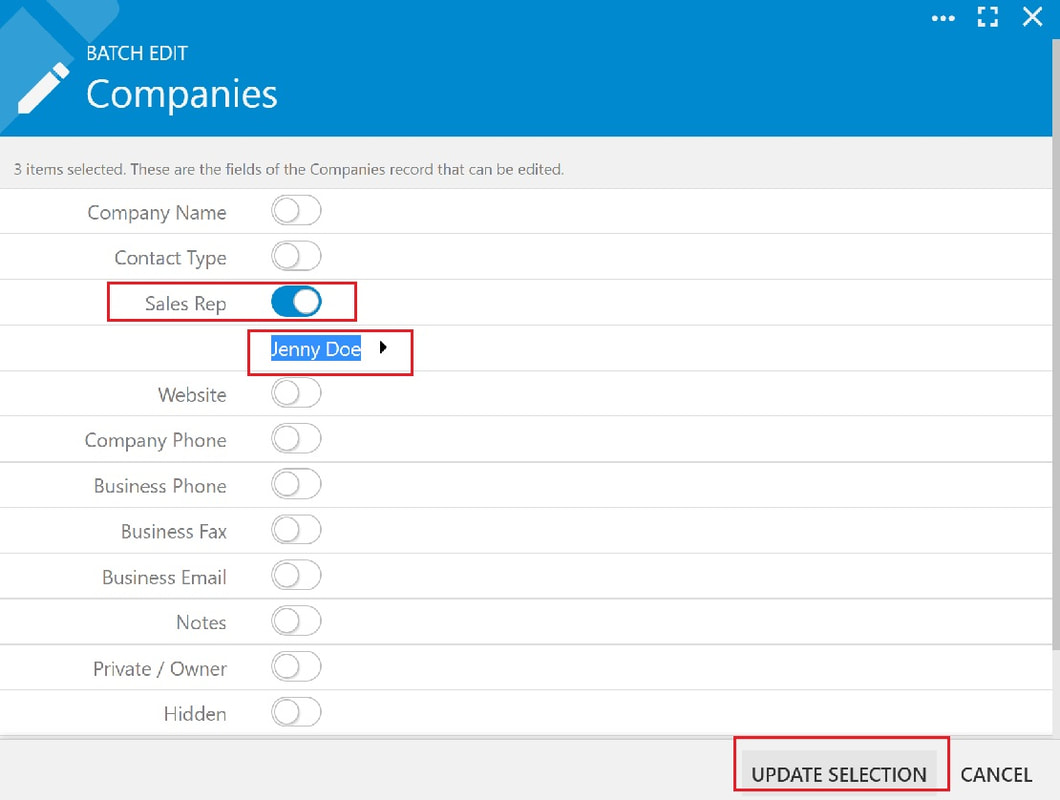Enable the Hidden toggle
Image resolution: width=1060 pixels, height=800 pixels.
(296, 712)
